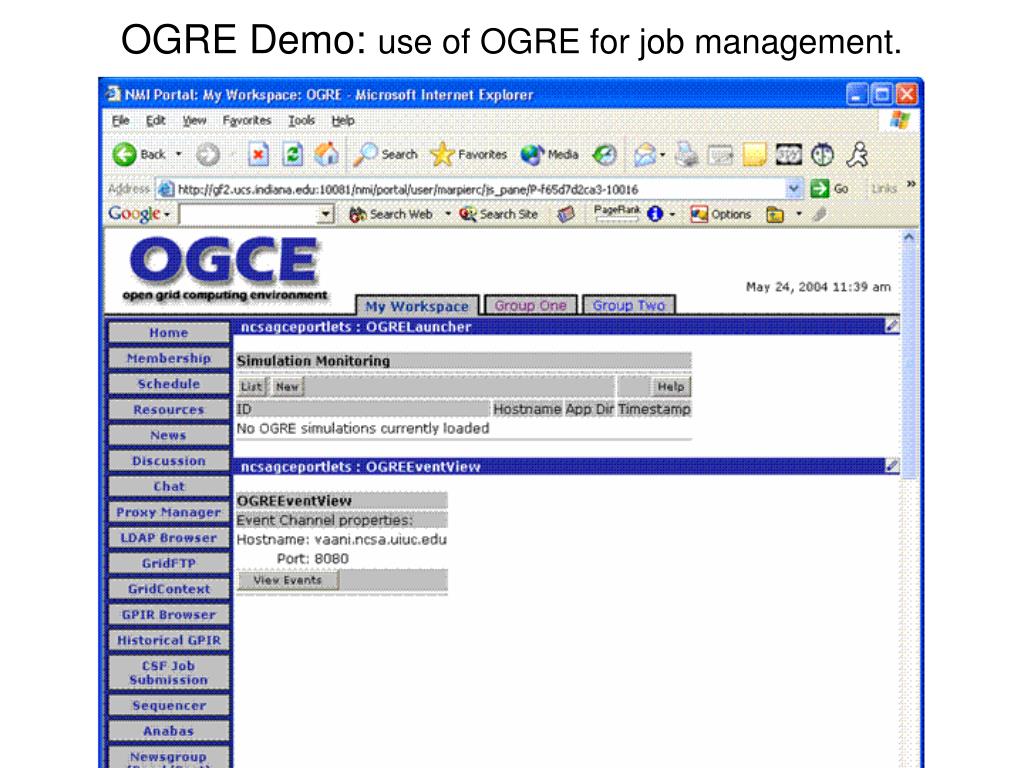Open GridFTP in the sidebar
Image resolution: width=1024 pixels, height=768 pixels.
click(x=169, y=563)
